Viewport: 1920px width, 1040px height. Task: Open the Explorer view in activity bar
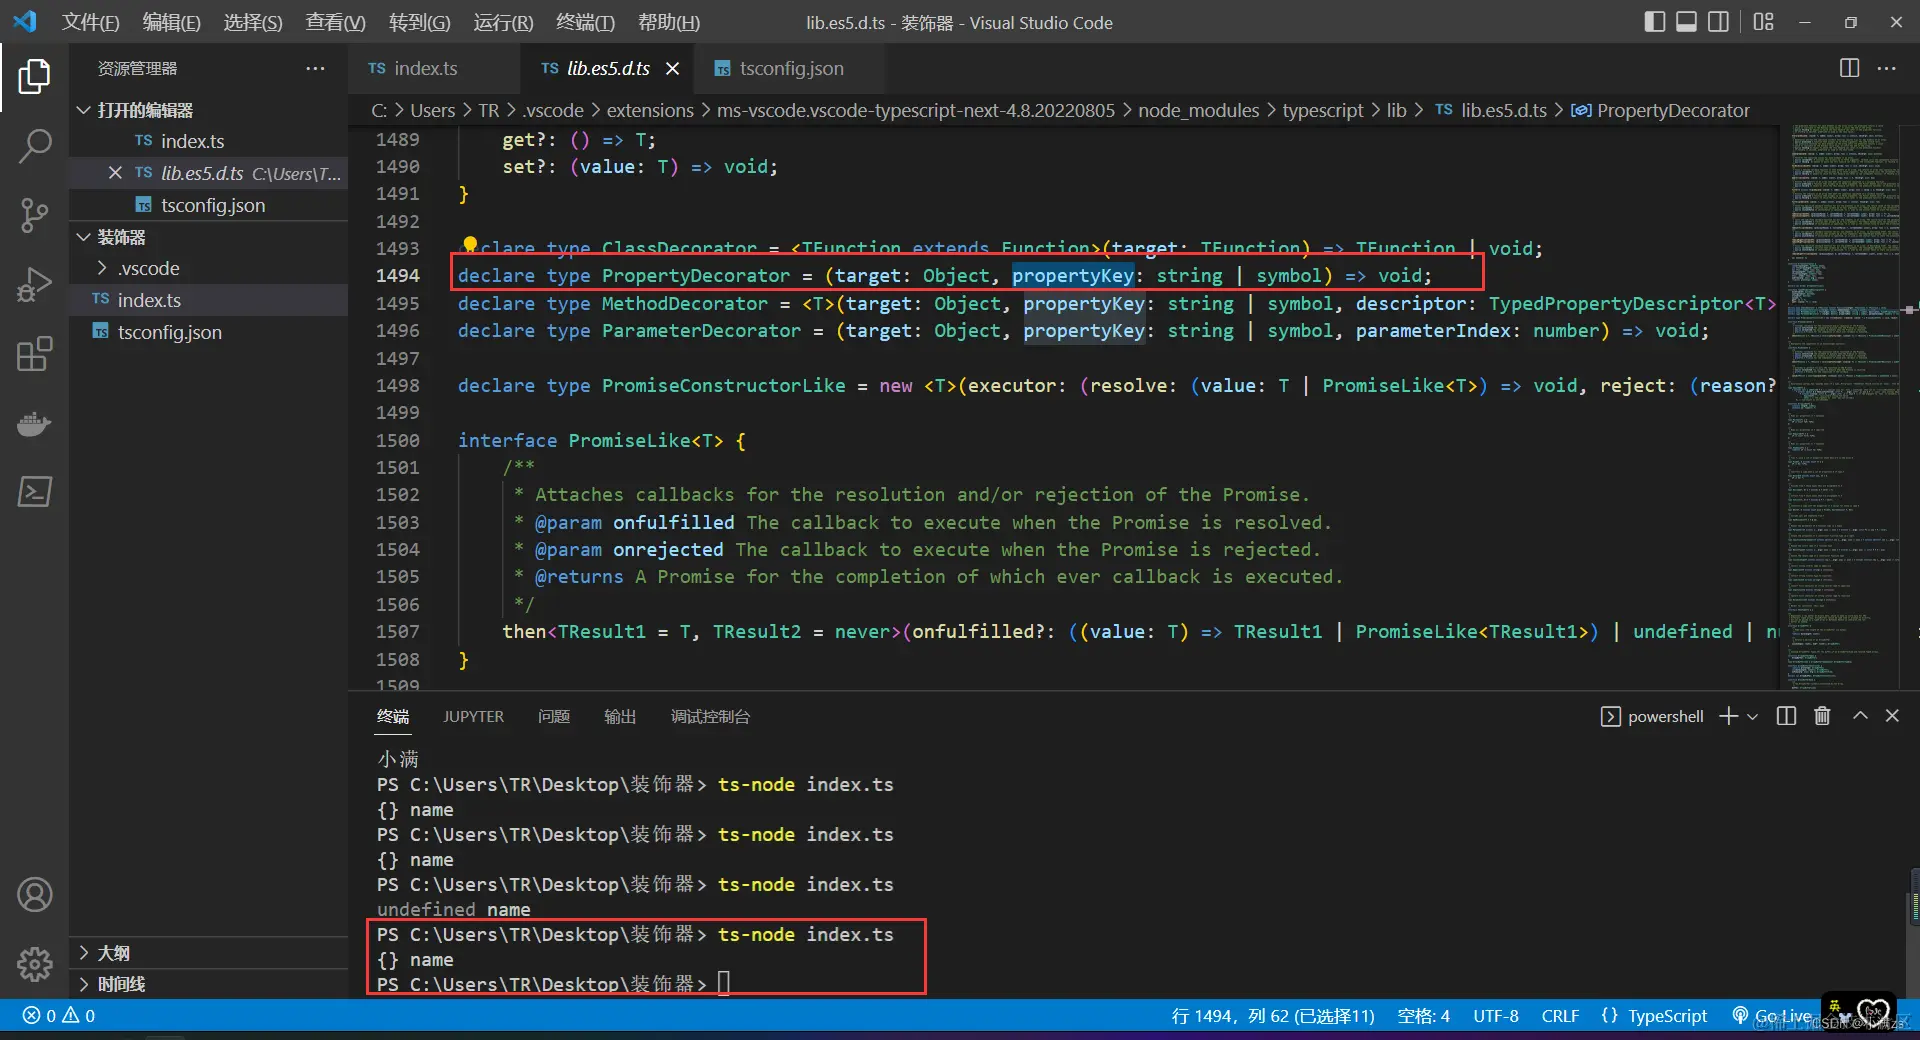click(34, 76)
